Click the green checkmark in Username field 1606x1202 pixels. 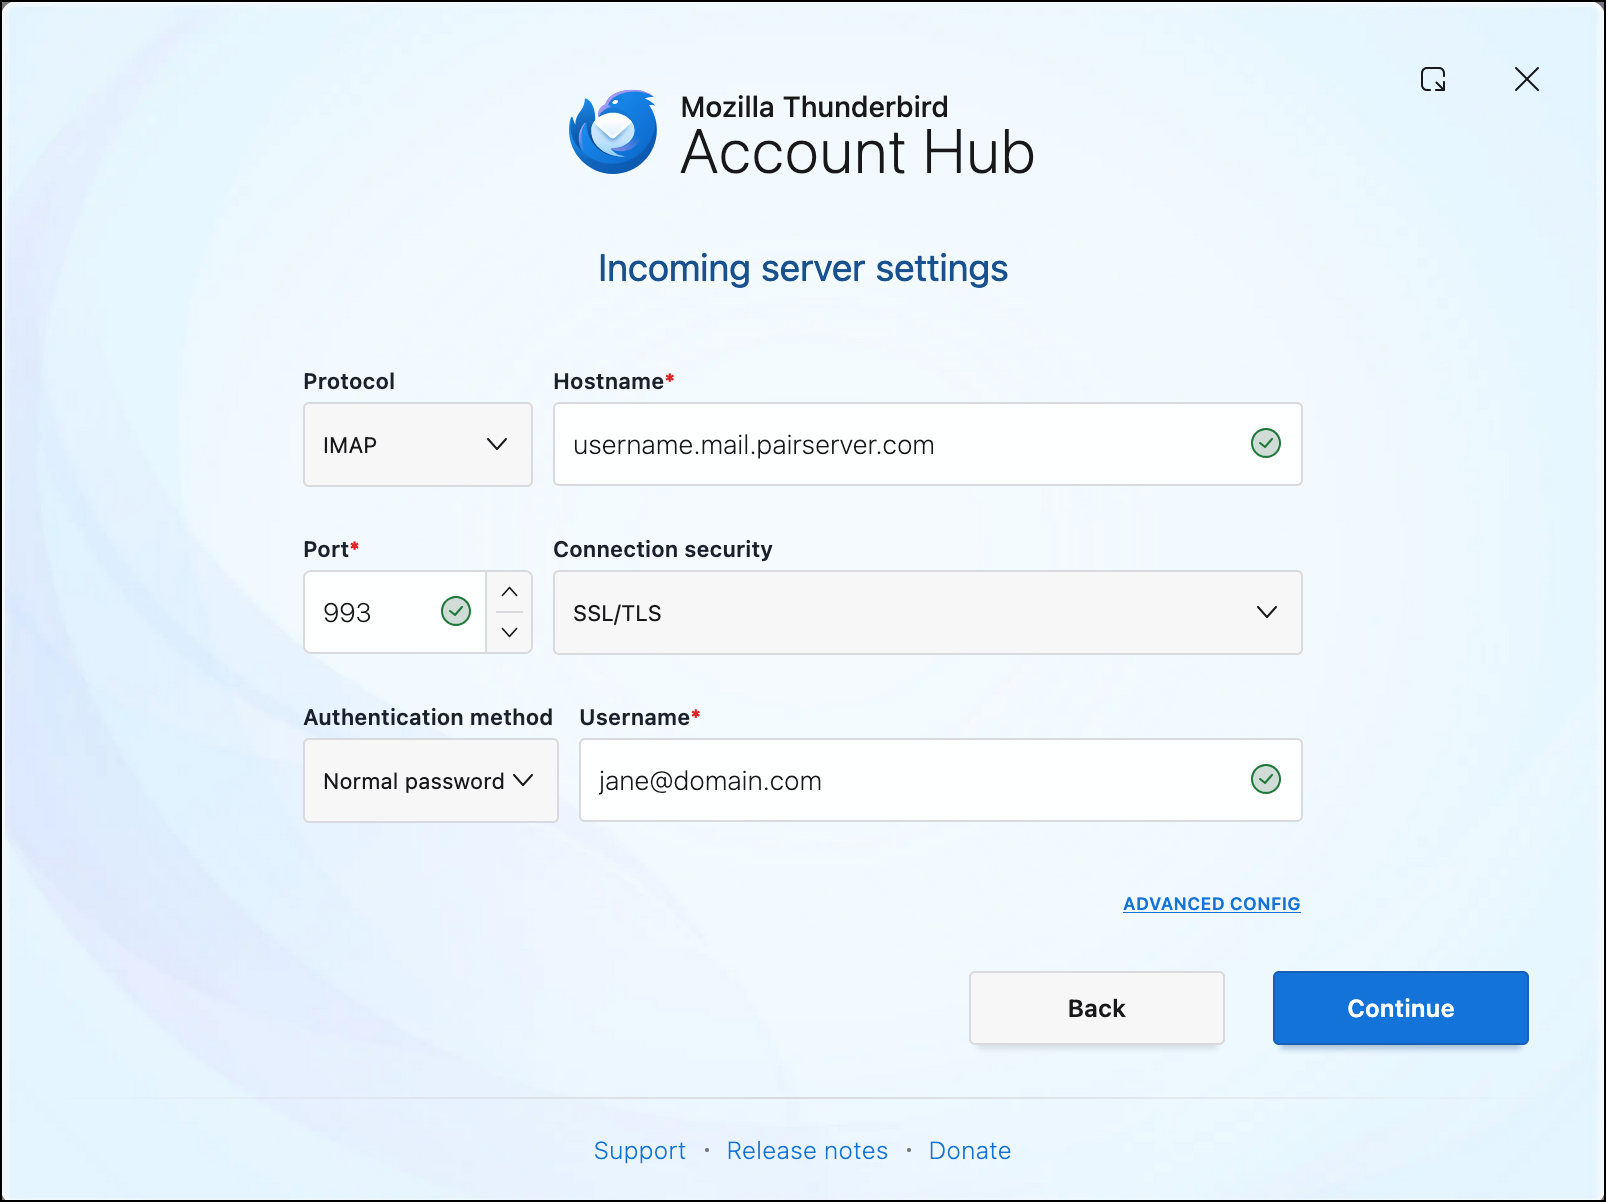coord(1266,779)
